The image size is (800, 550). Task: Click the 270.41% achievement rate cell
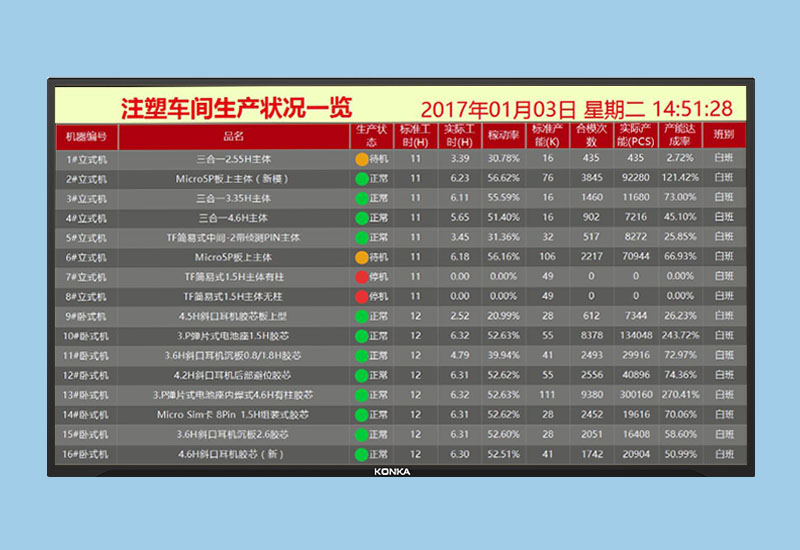(x=680, y=395)
